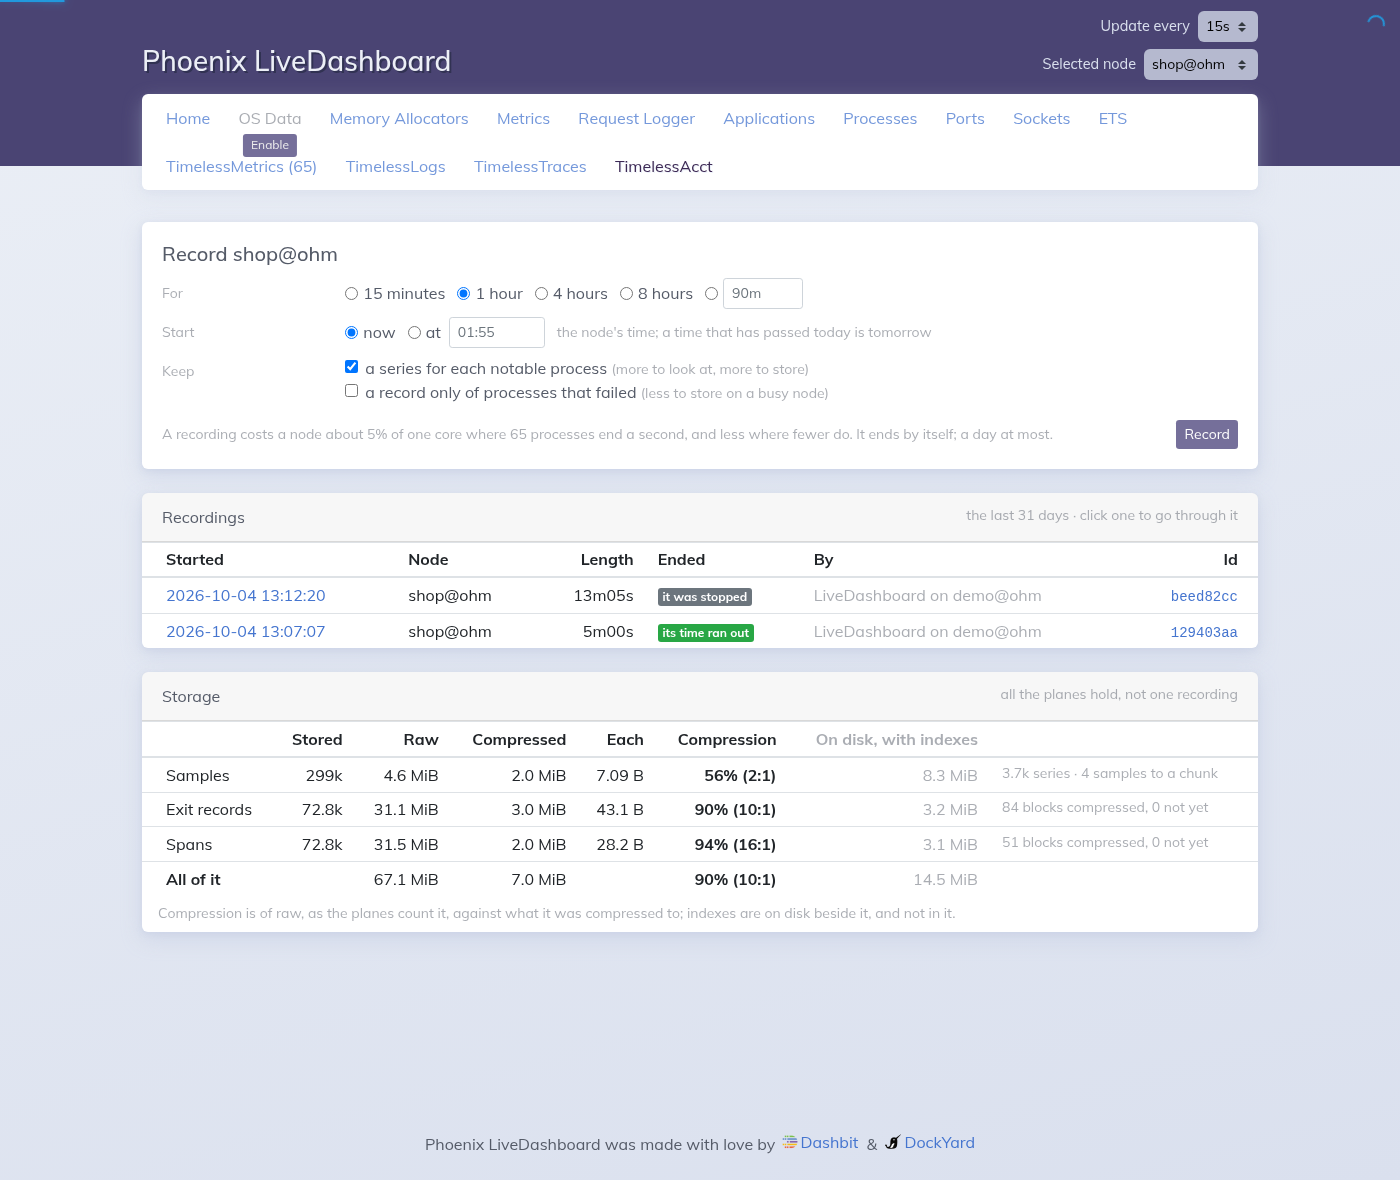
Task: Open the ETS tab
Action: click(x=1112, y=119)
